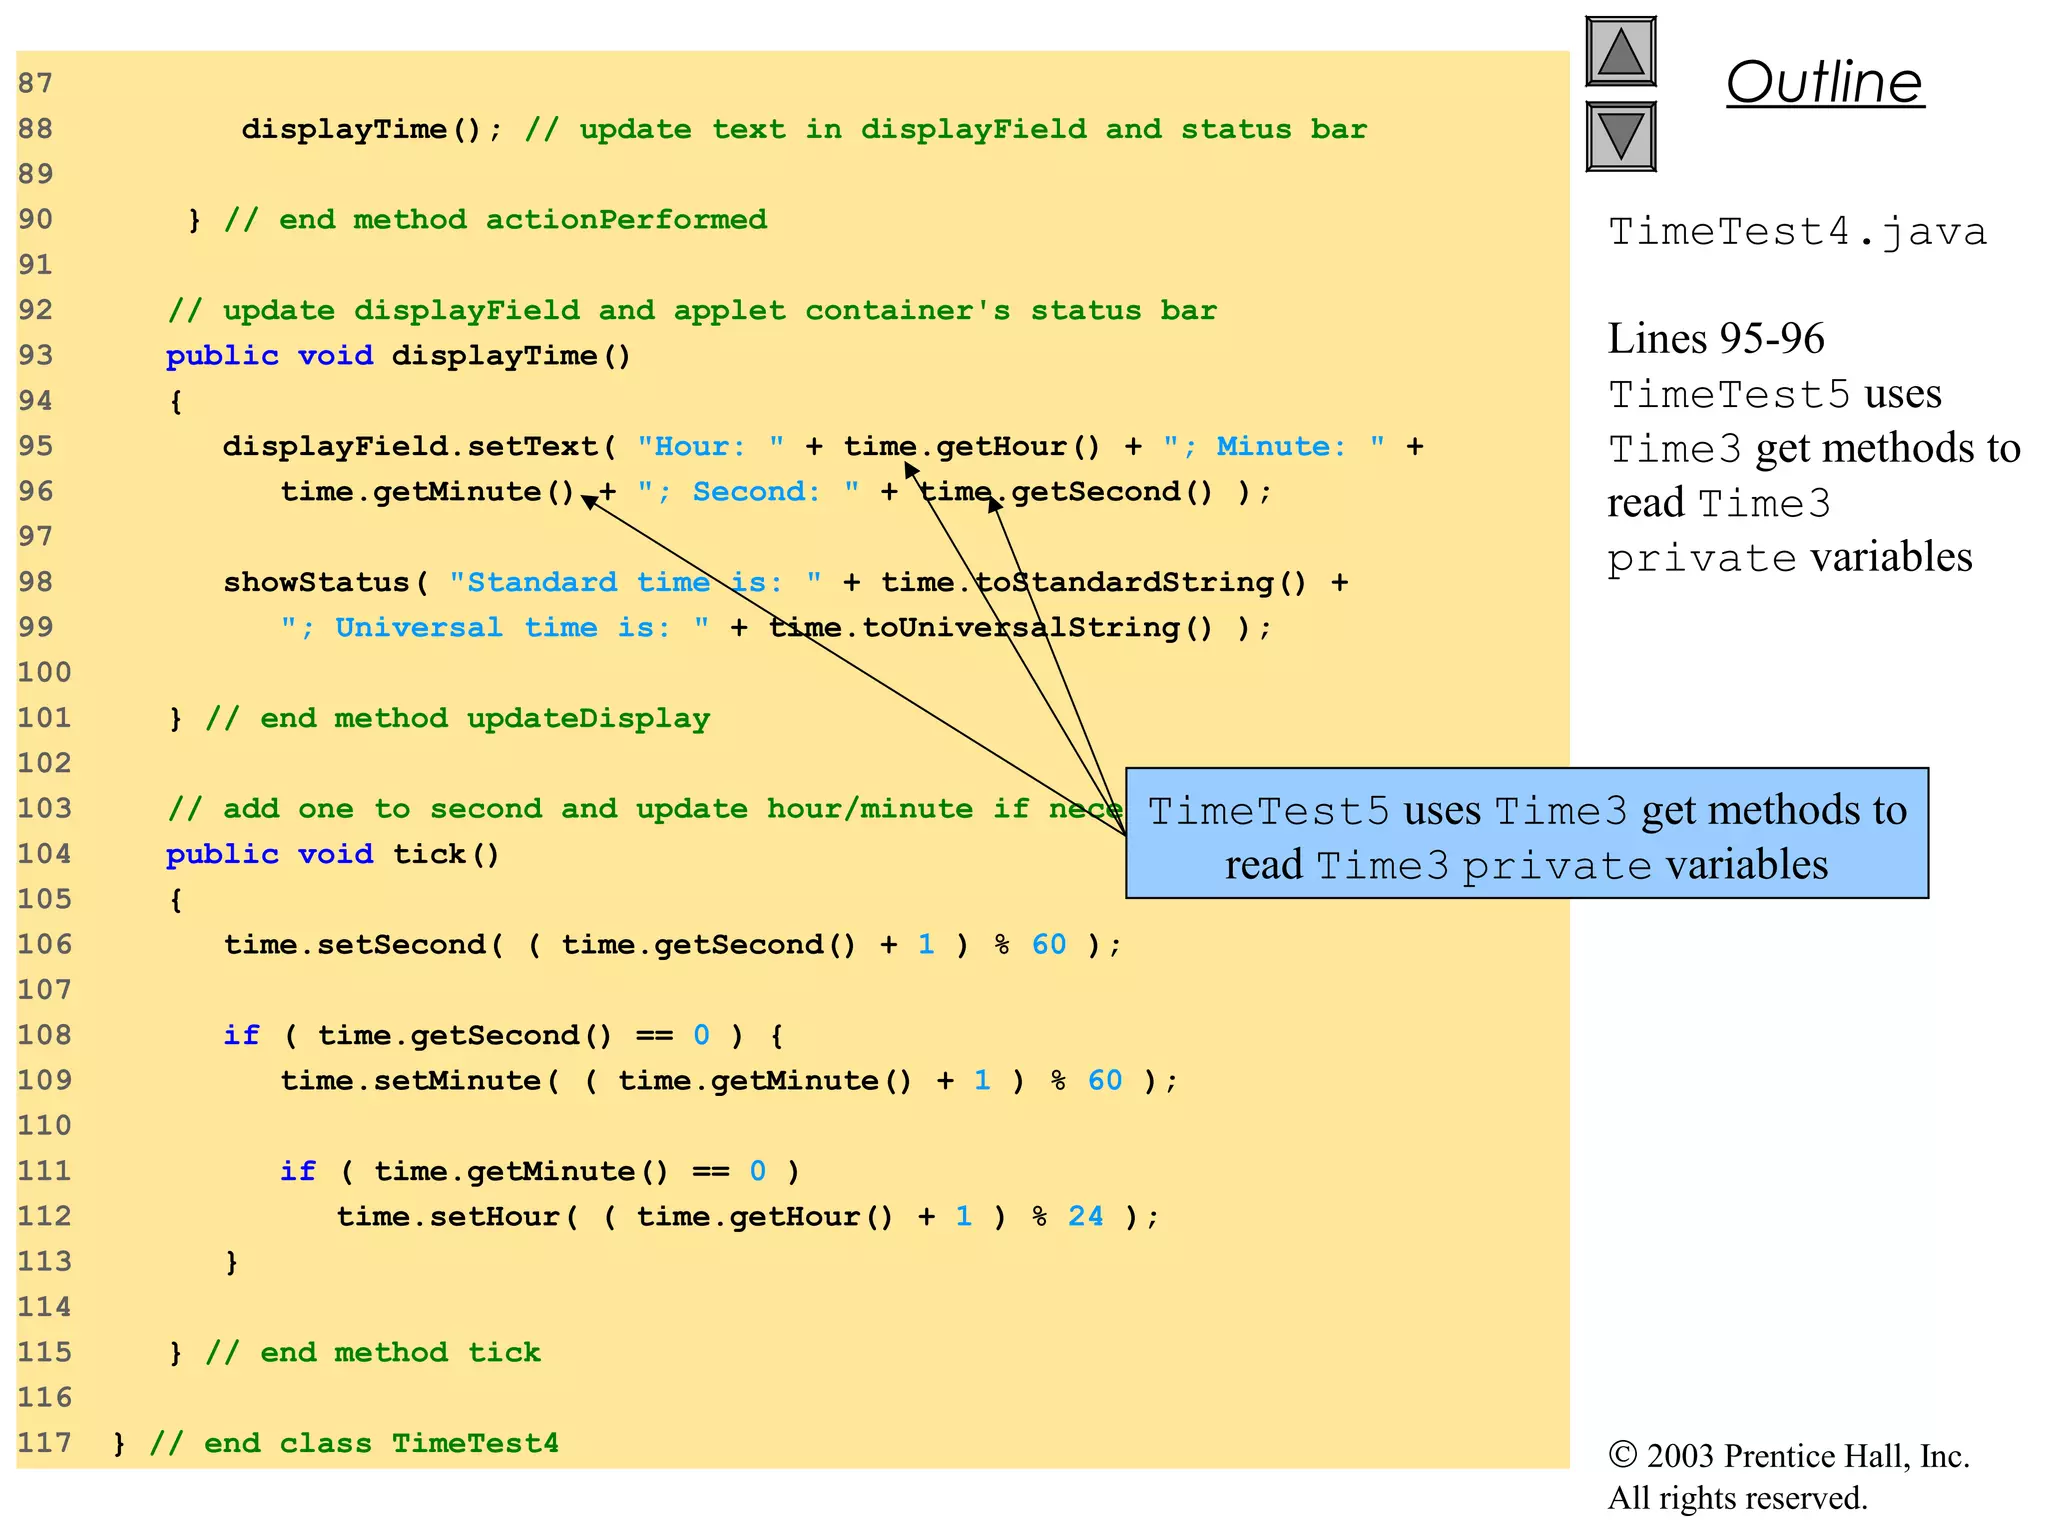
Task: Click the '© 2003 Prentice Hall, Inc.' notice
Action: click(1789, 1457)
